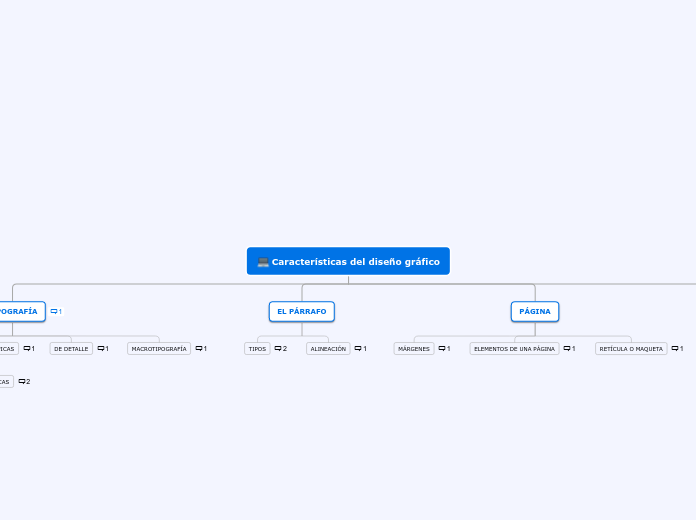The height and width of the screenshot is (520, 696).
Task: Select the RETÍCULA O MAQUETA subtopic
Action: coord(631,349)
